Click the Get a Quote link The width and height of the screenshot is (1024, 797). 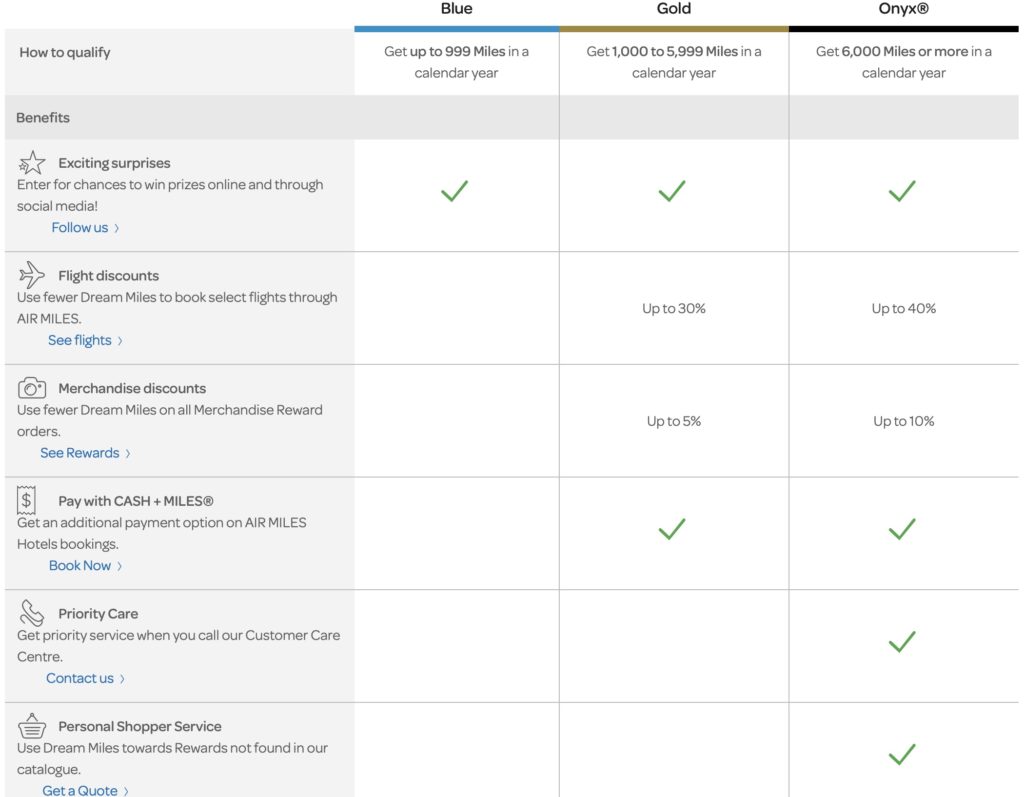coord(80,790)
